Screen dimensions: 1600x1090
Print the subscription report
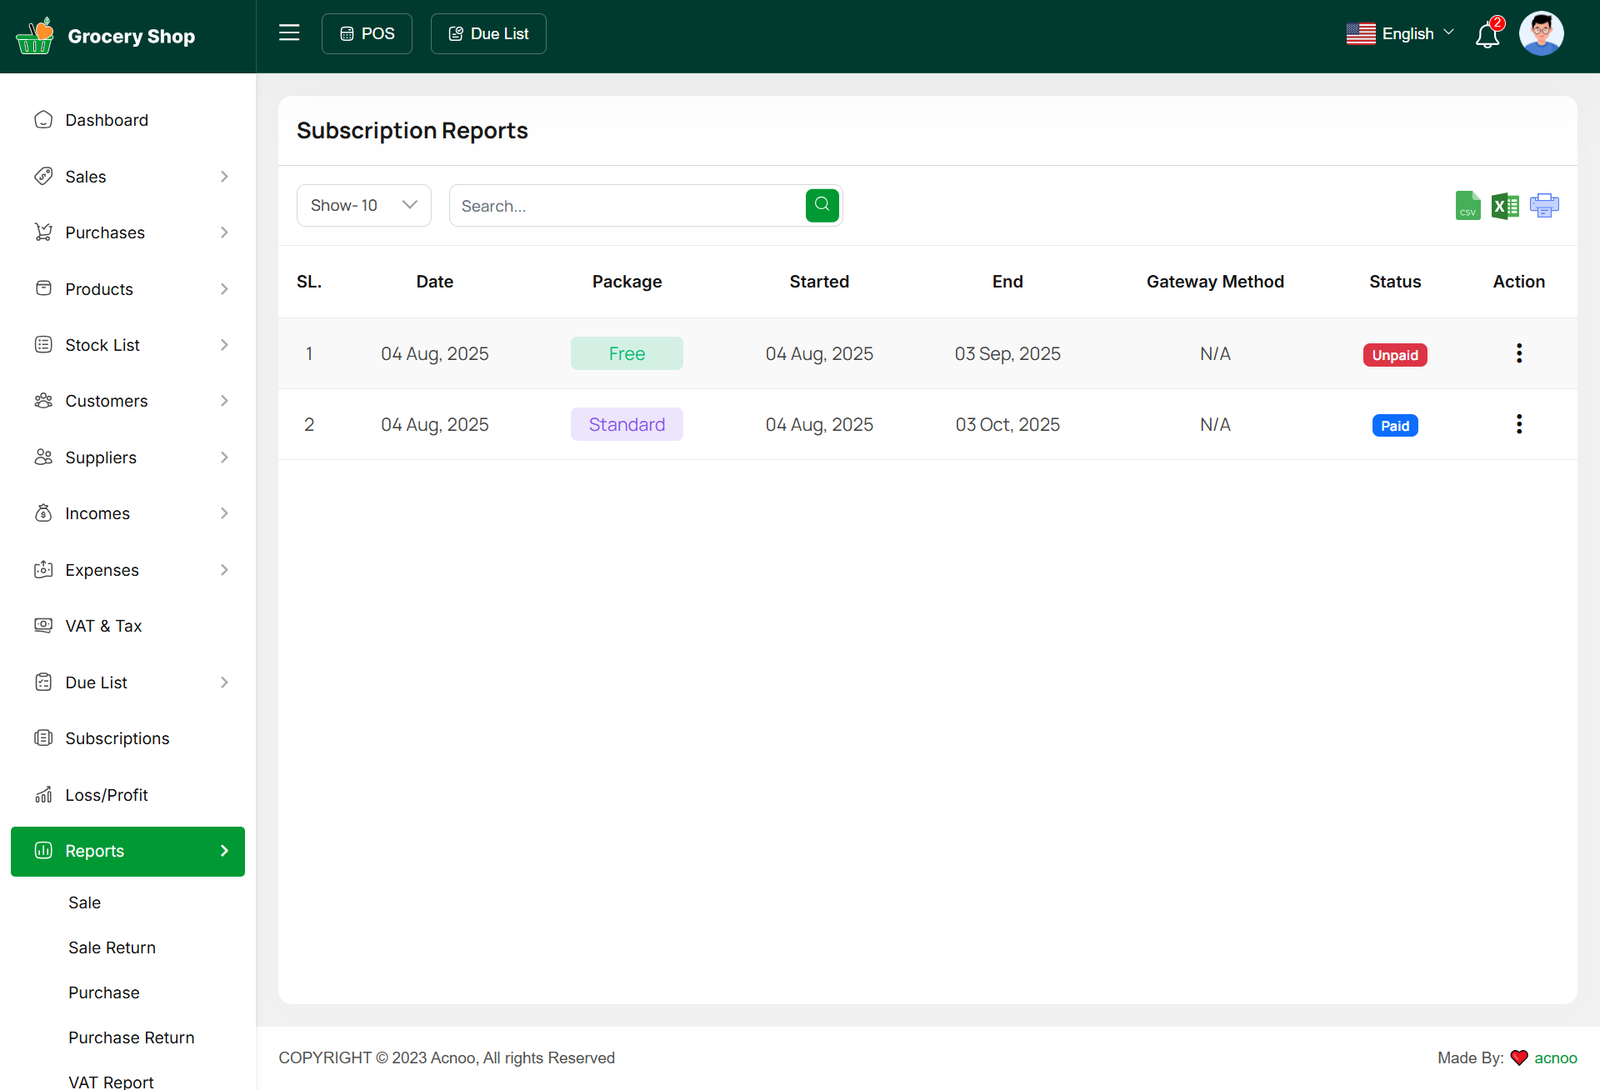[1544, 206]
